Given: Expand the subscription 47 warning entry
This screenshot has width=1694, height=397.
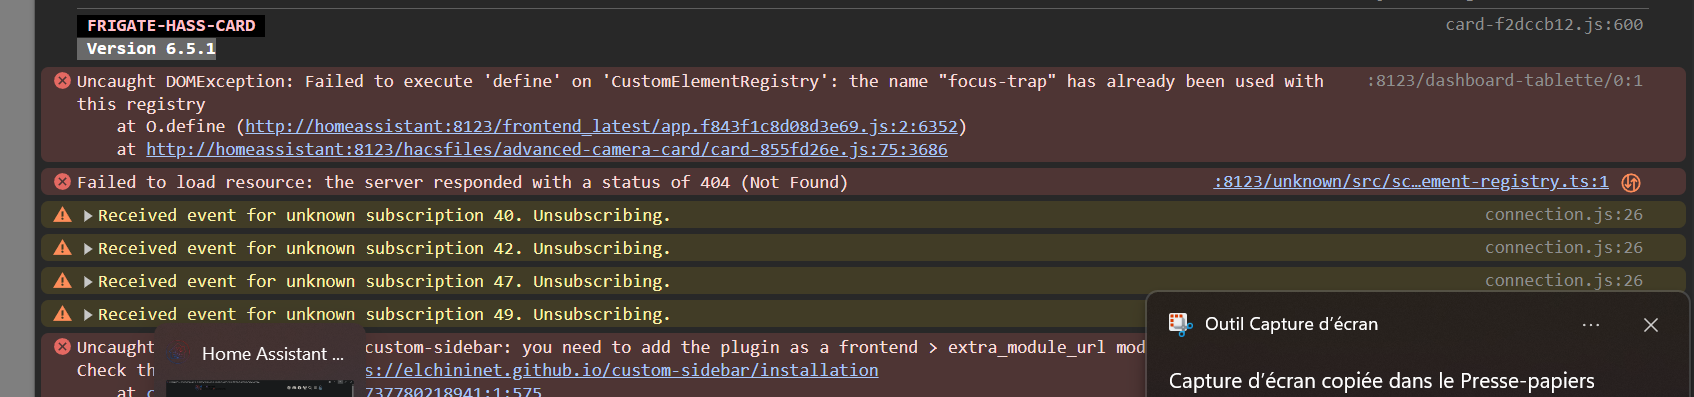Looking at the screenshot, I should coord(88,281).
